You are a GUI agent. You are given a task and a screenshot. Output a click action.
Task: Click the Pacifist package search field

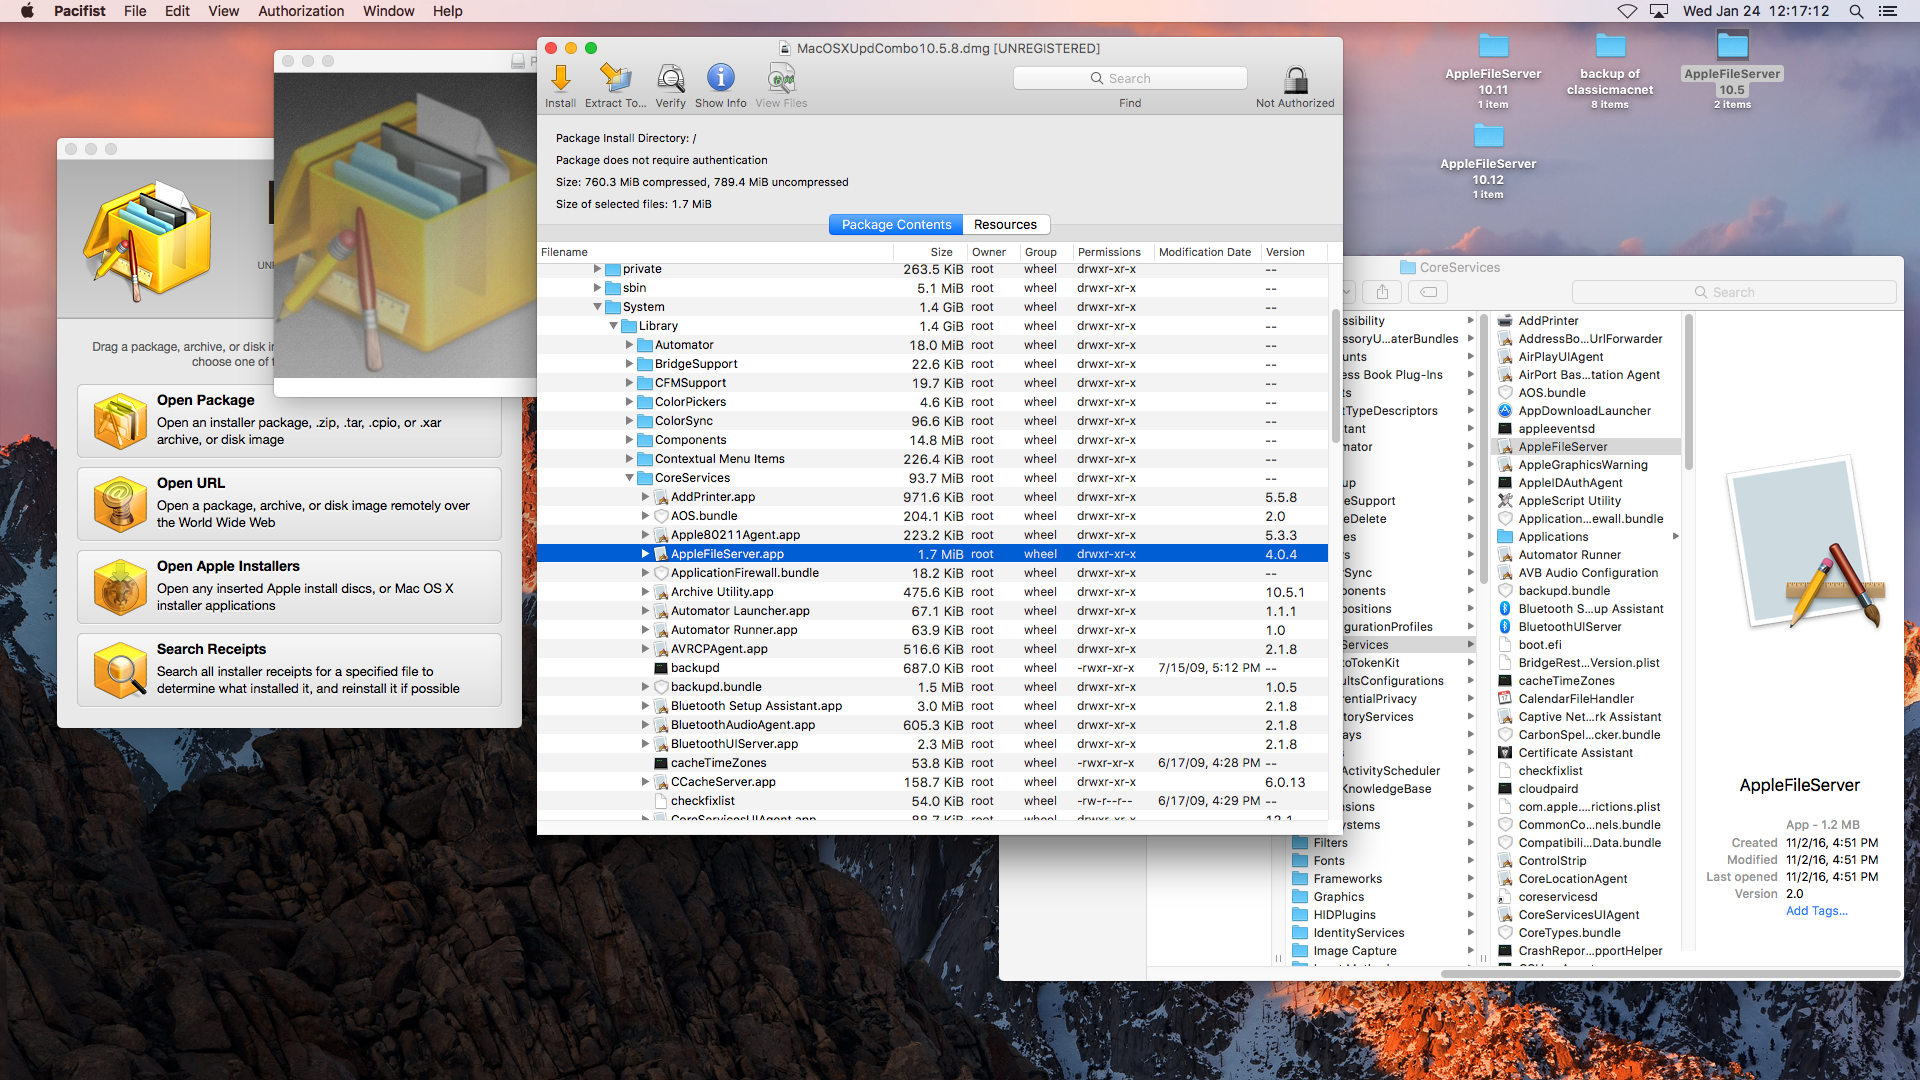(x=1130, y=78)
